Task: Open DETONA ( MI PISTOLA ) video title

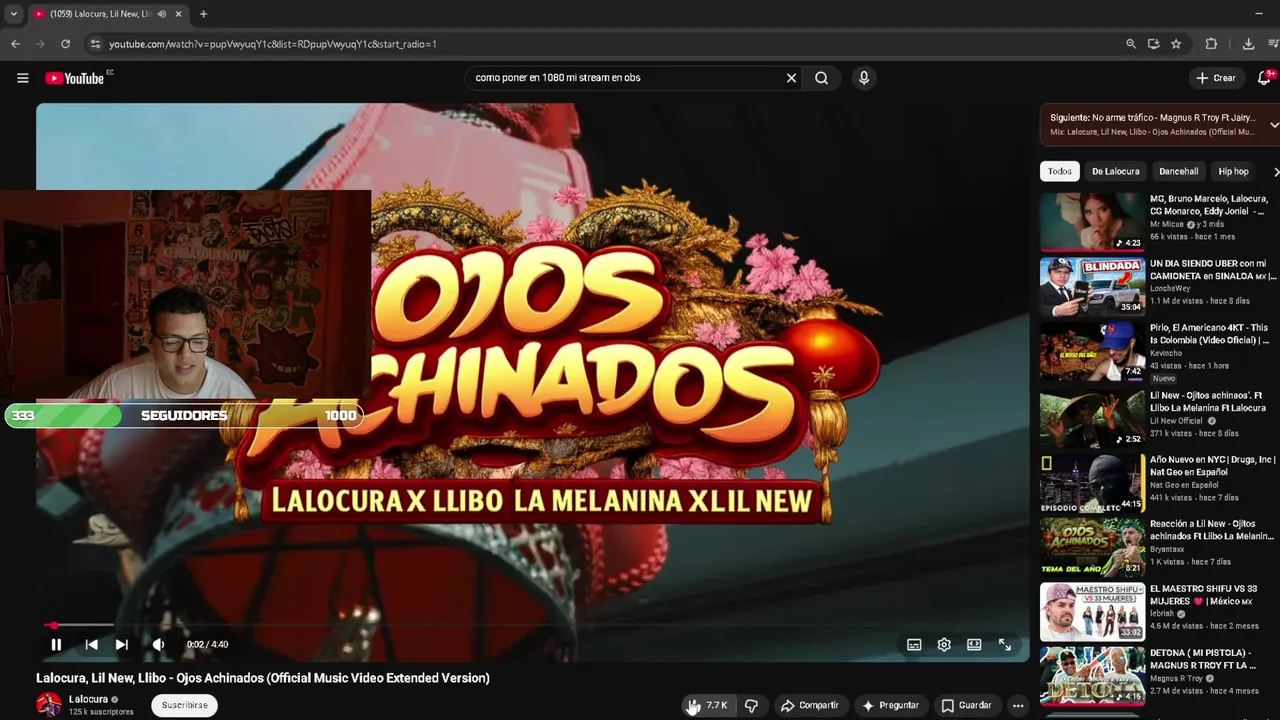Action: click(1203, 659)
